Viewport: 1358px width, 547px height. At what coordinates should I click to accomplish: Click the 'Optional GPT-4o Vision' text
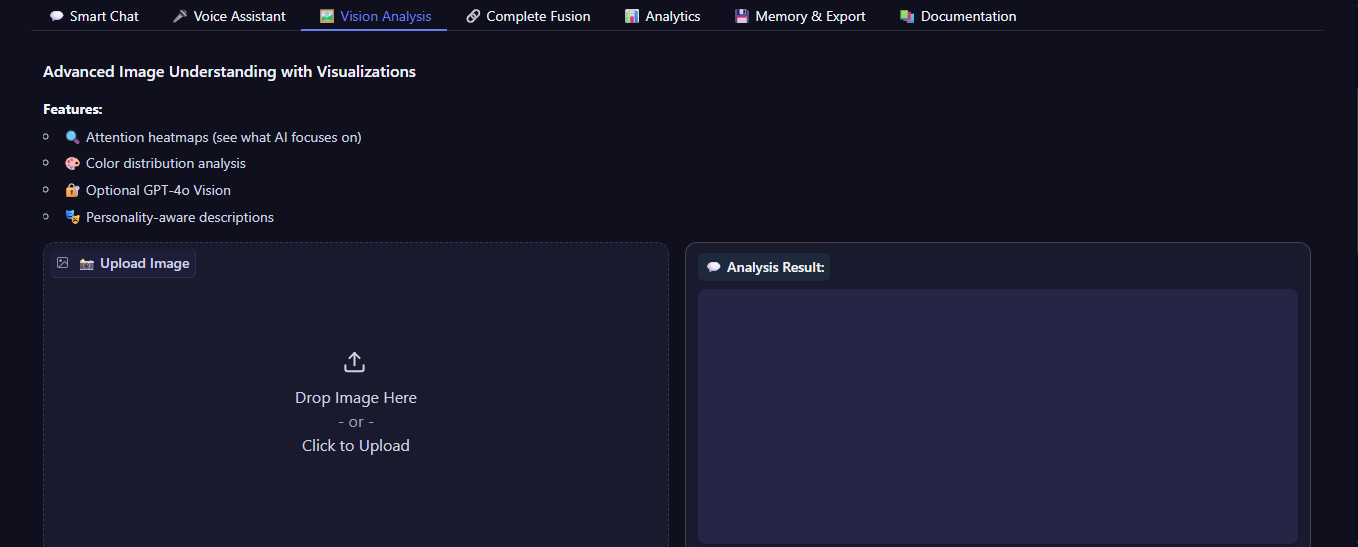[x=158, y=190]
